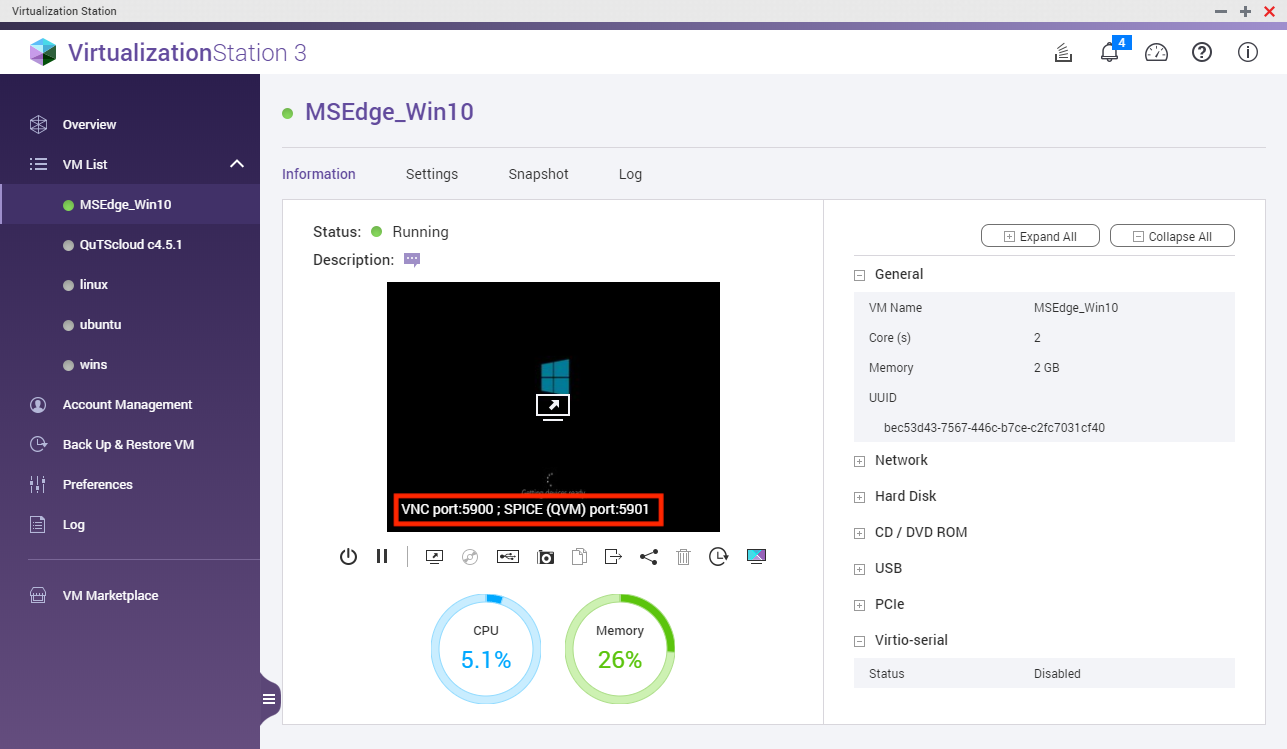Image resolution: width=1287 pixels, height=749 pixels.
Task: Click the Account Management user icon
Action: pos(38,405)
